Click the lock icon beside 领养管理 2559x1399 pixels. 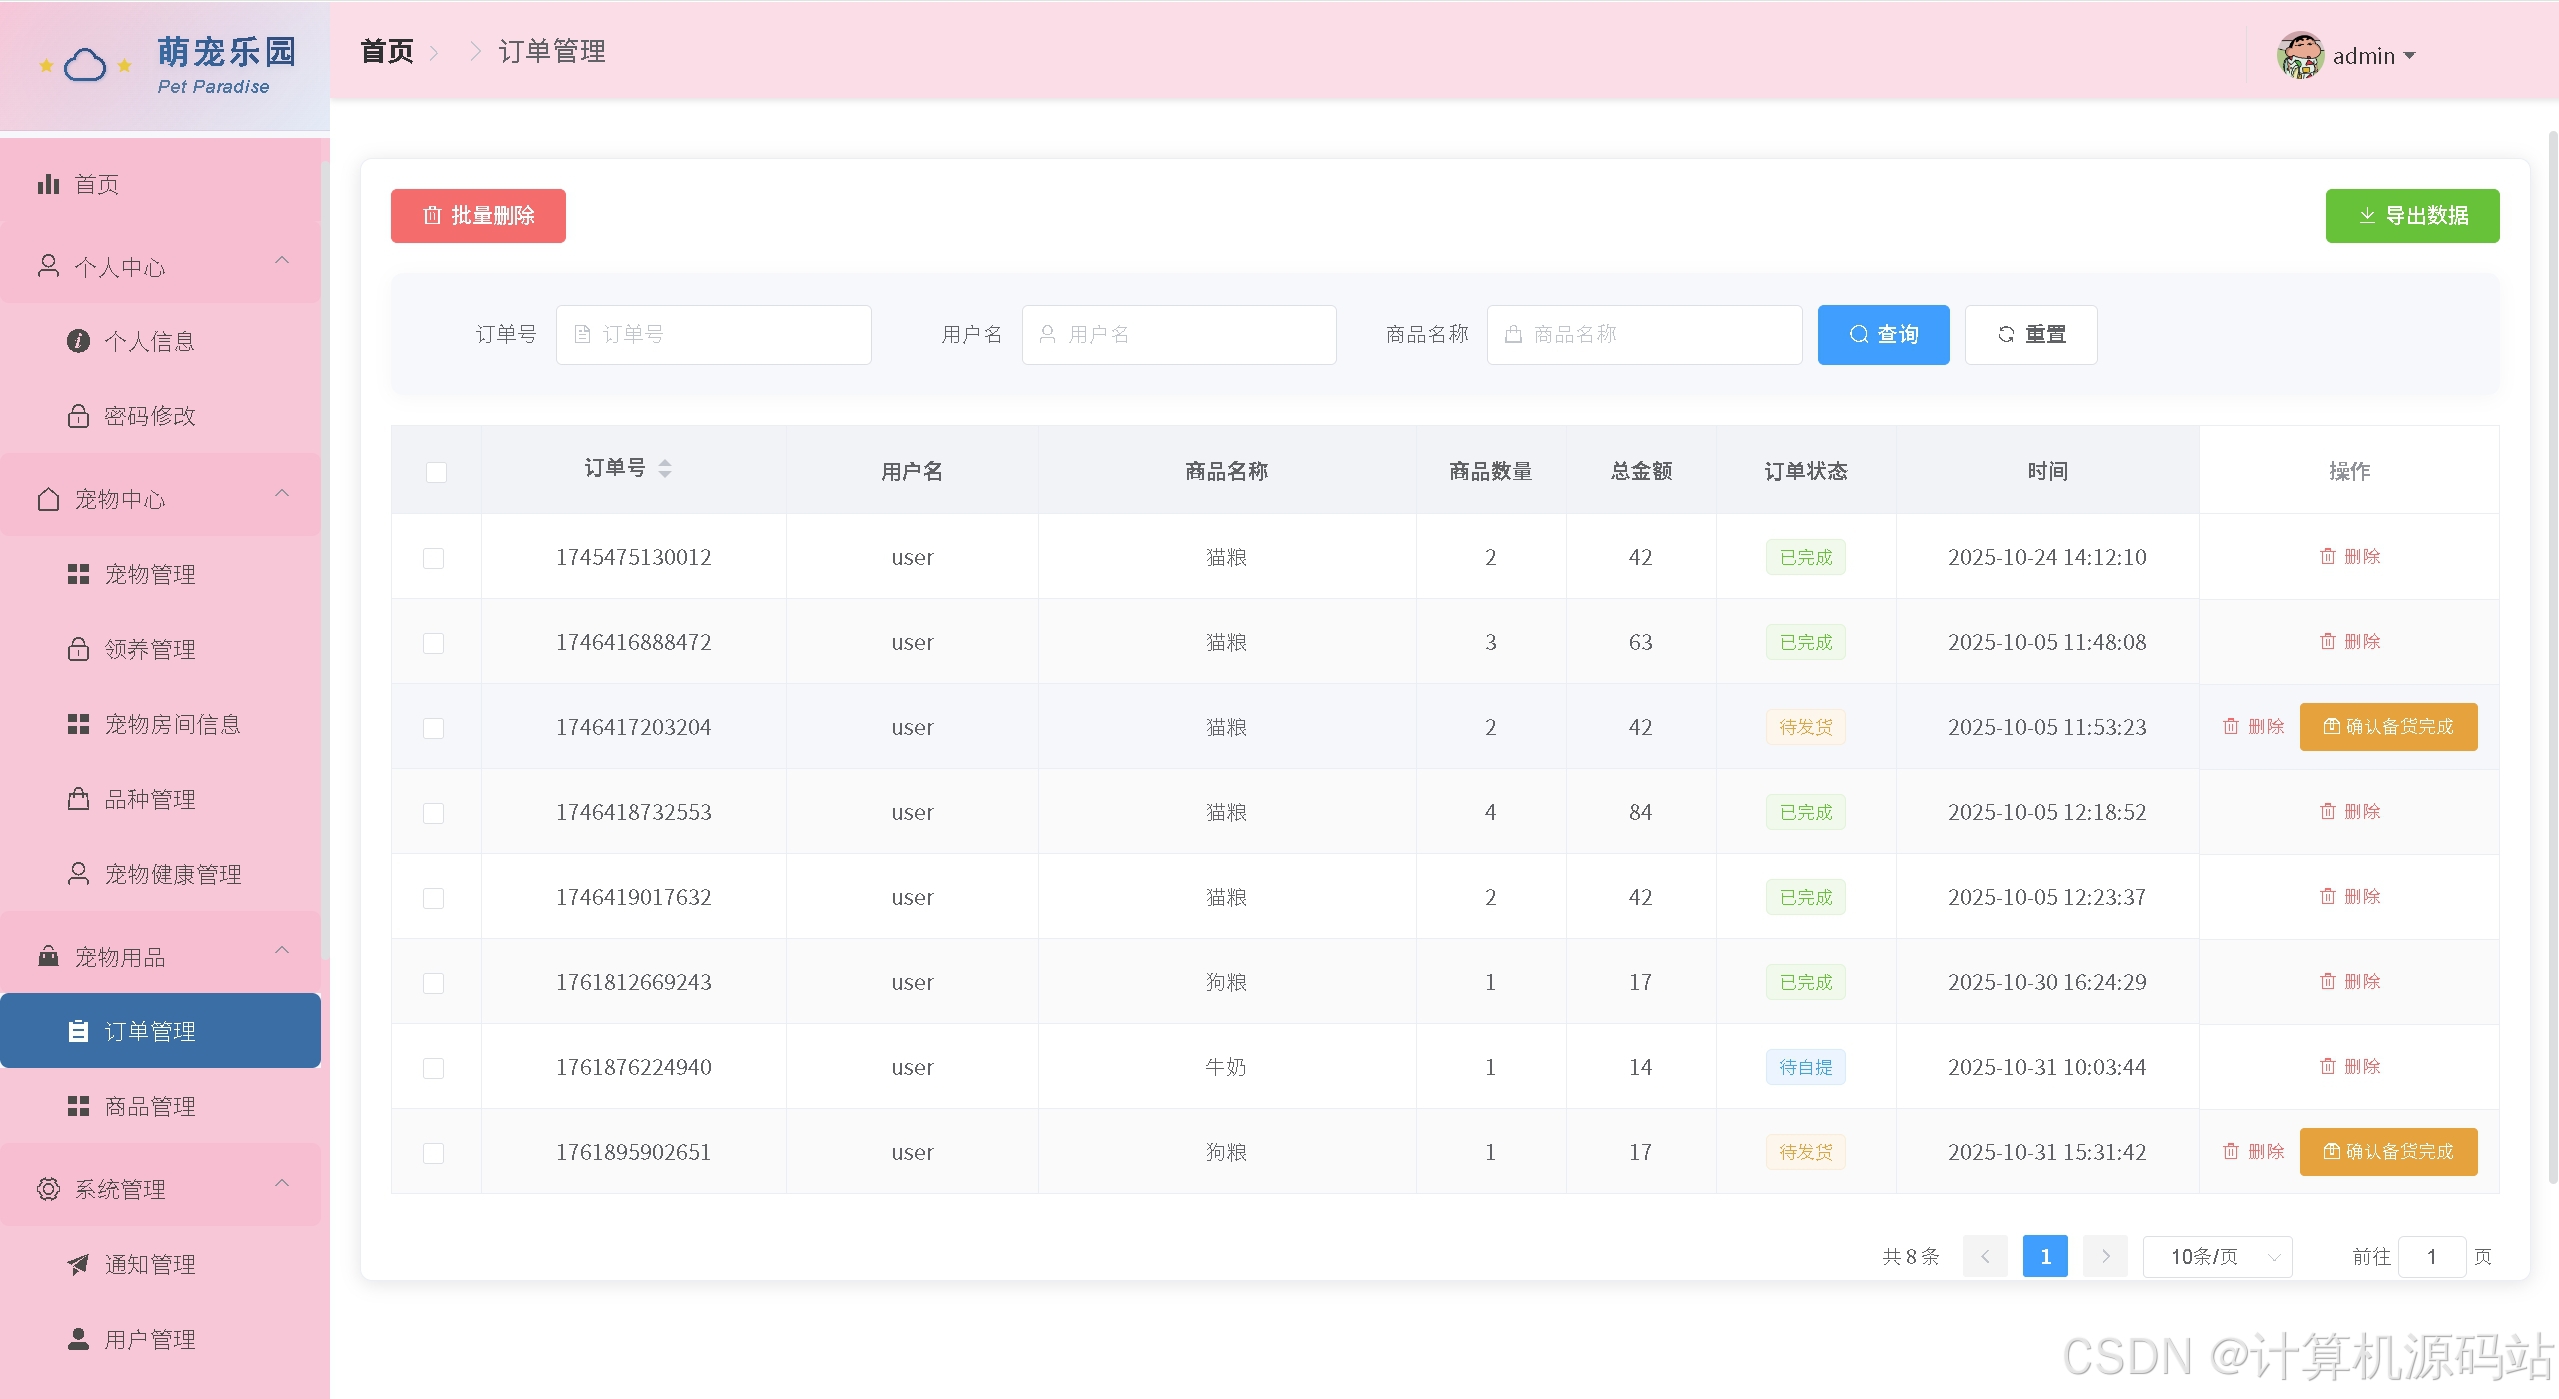(78, 649)
